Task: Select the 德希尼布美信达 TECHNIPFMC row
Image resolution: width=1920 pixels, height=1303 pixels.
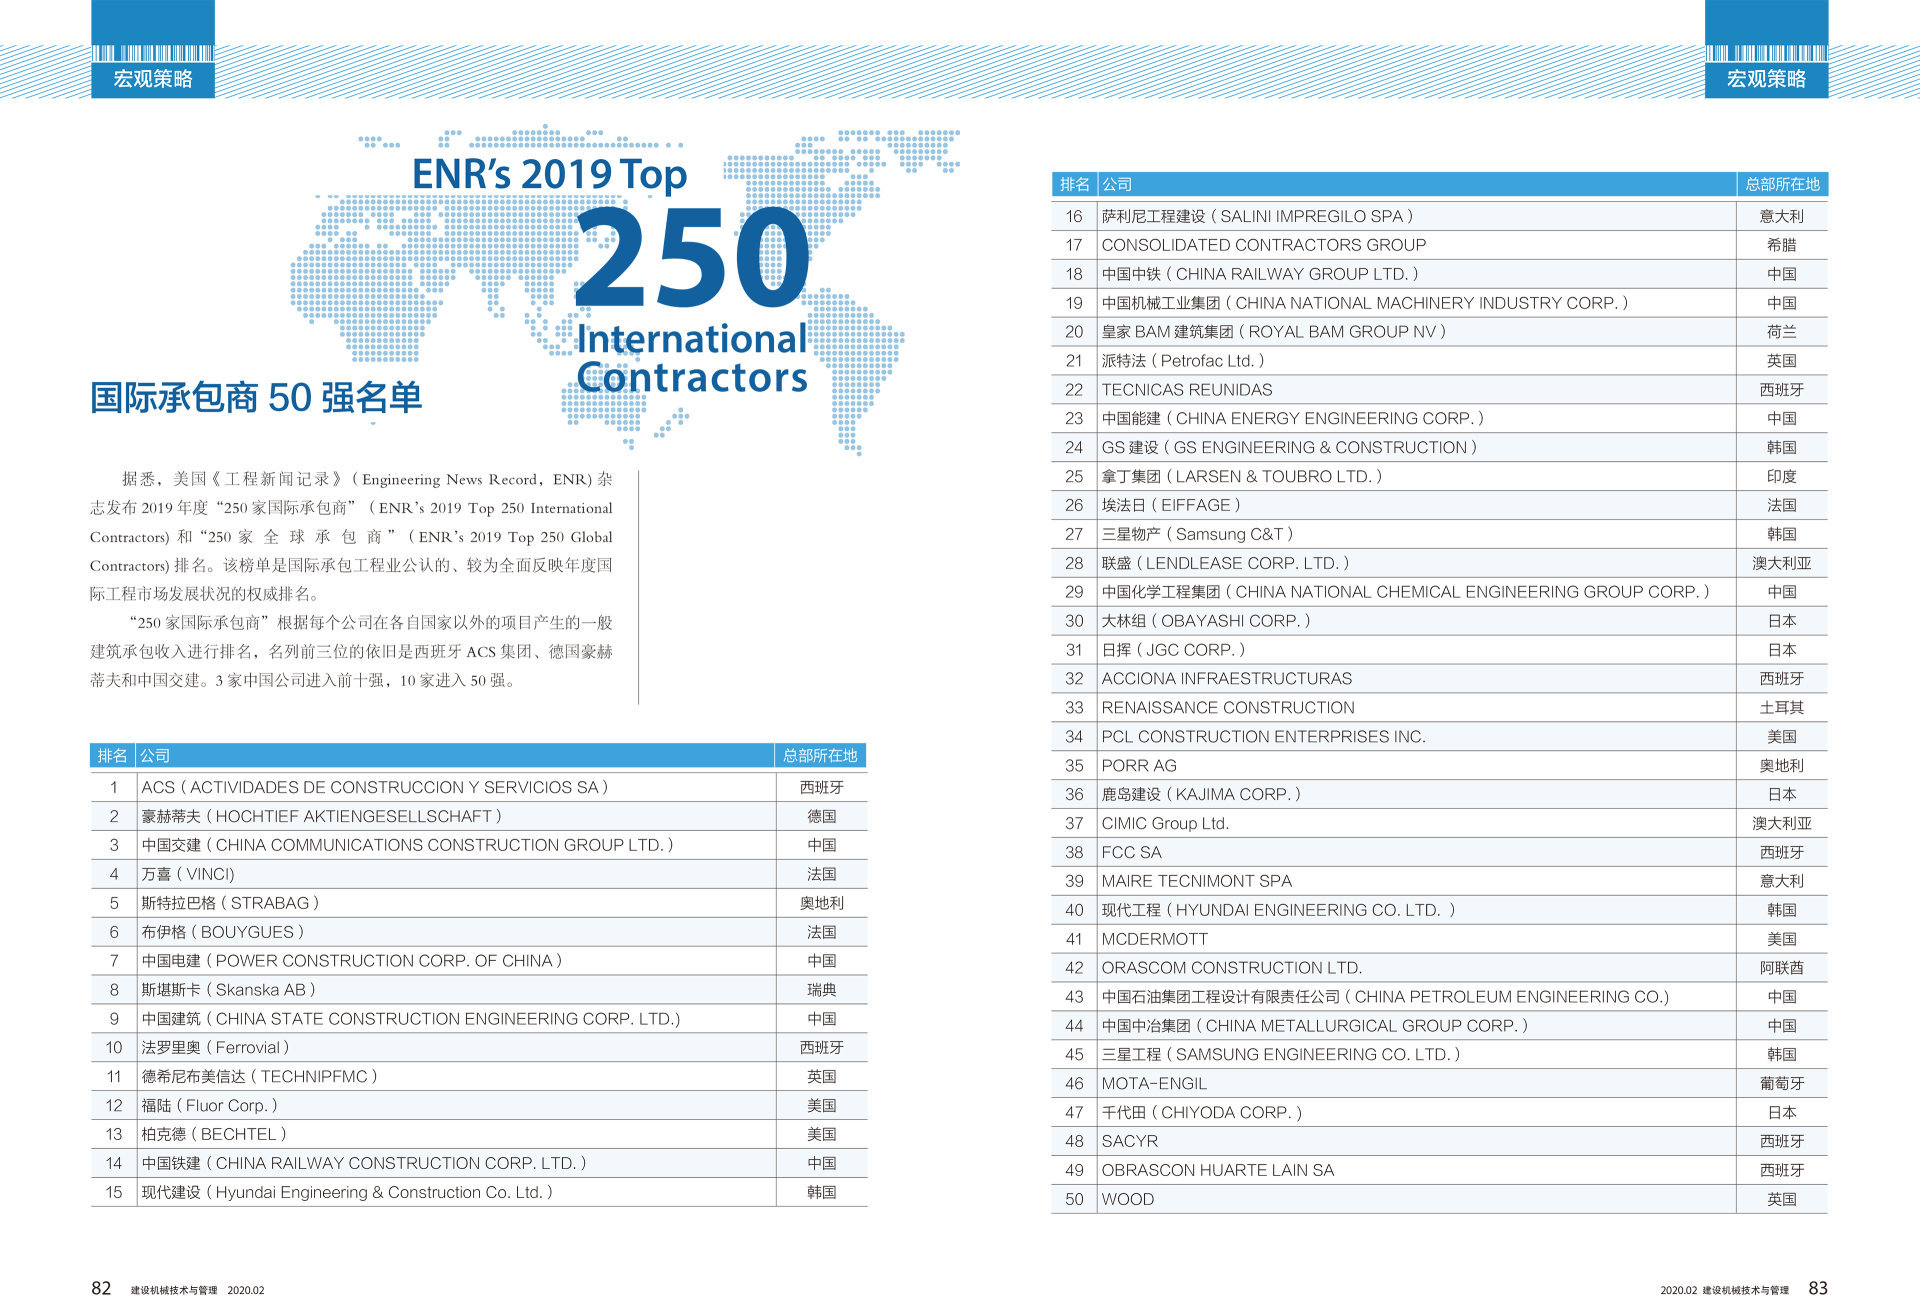Action: tap(478, 1077)
